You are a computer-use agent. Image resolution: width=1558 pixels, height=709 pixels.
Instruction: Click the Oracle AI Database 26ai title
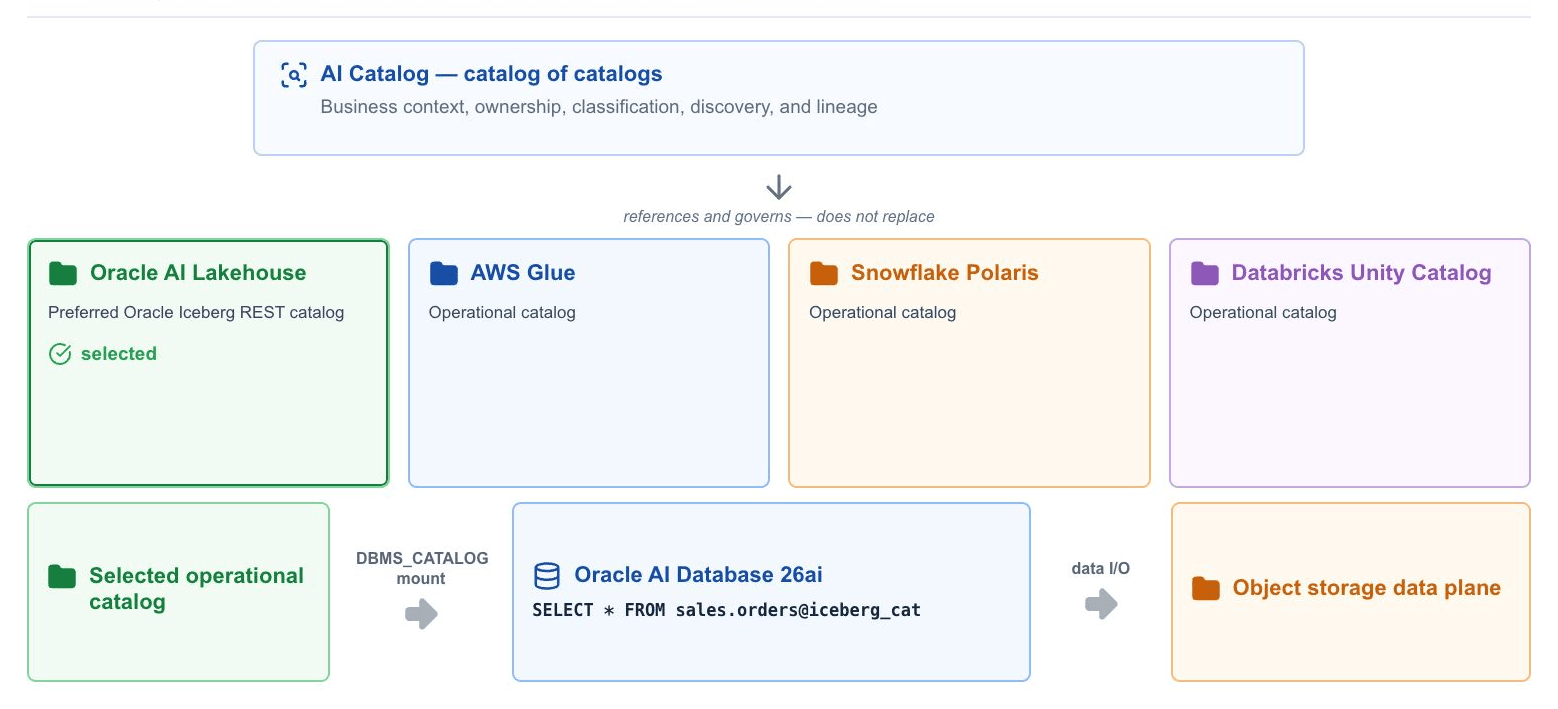(698, 575)
